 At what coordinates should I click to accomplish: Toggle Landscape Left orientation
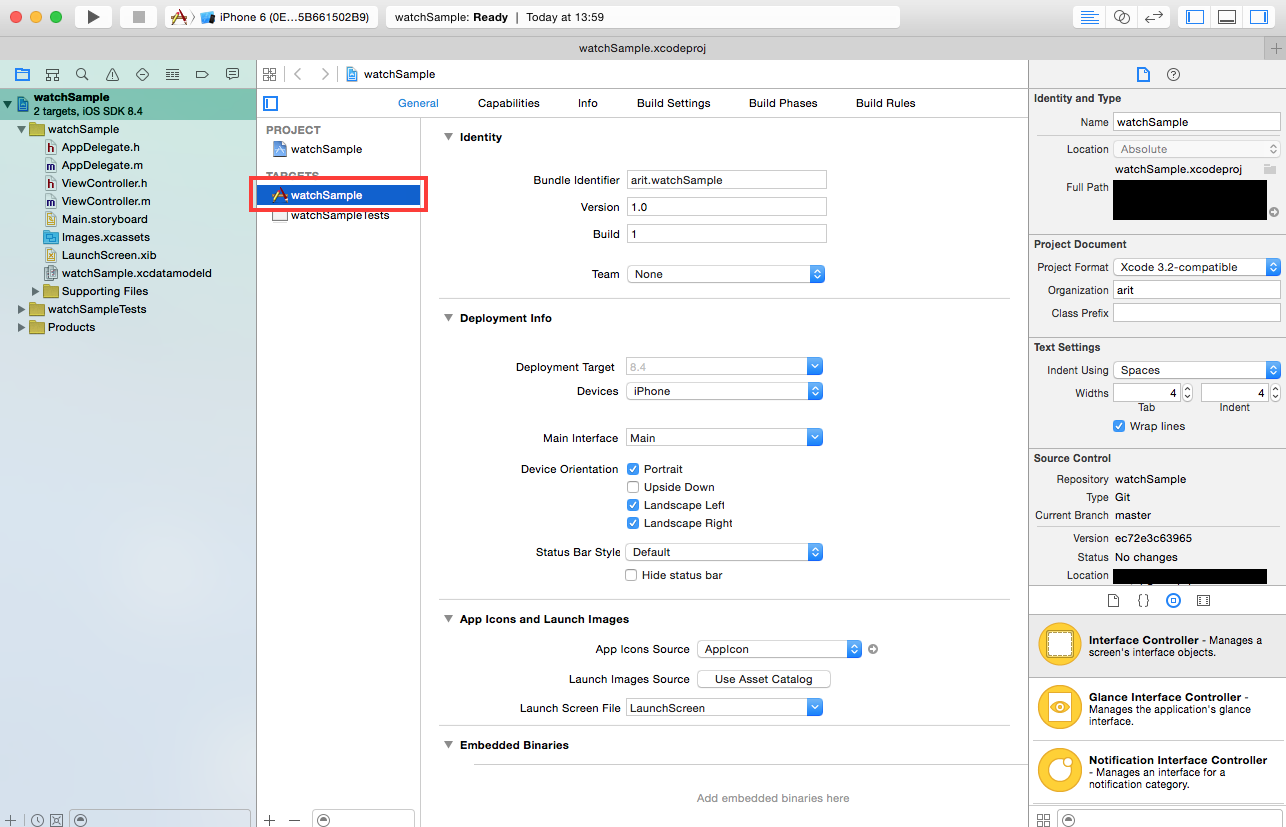[633, 505]
